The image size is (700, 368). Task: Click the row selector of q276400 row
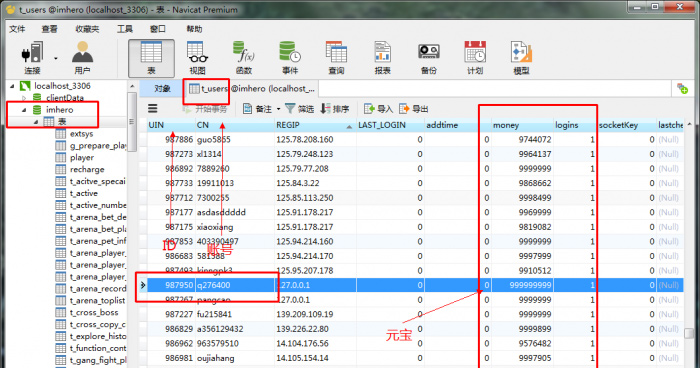[x=143, y=285]
